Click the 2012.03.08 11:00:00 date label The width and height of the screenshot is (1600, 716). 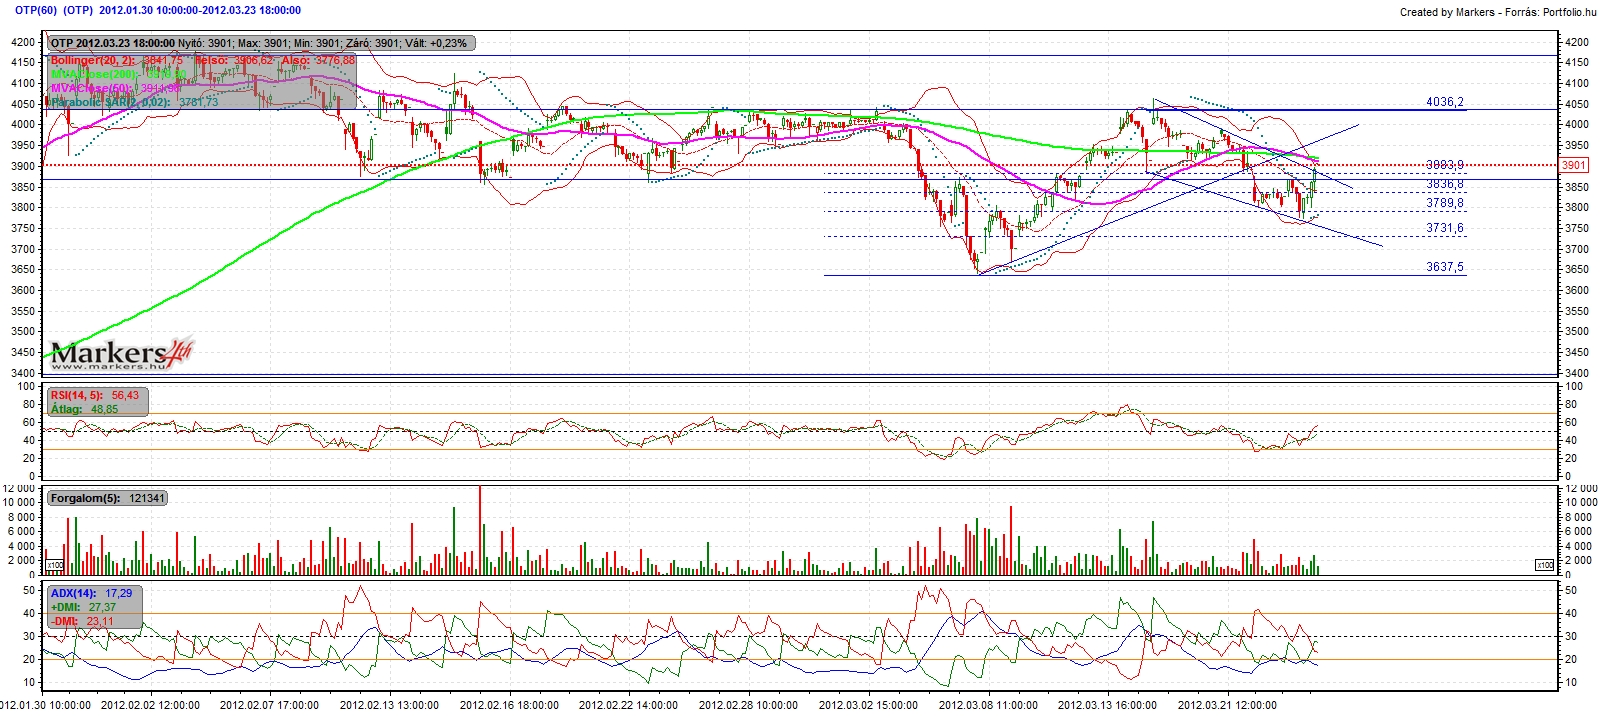pyautogui.click(x=988, y=705)
